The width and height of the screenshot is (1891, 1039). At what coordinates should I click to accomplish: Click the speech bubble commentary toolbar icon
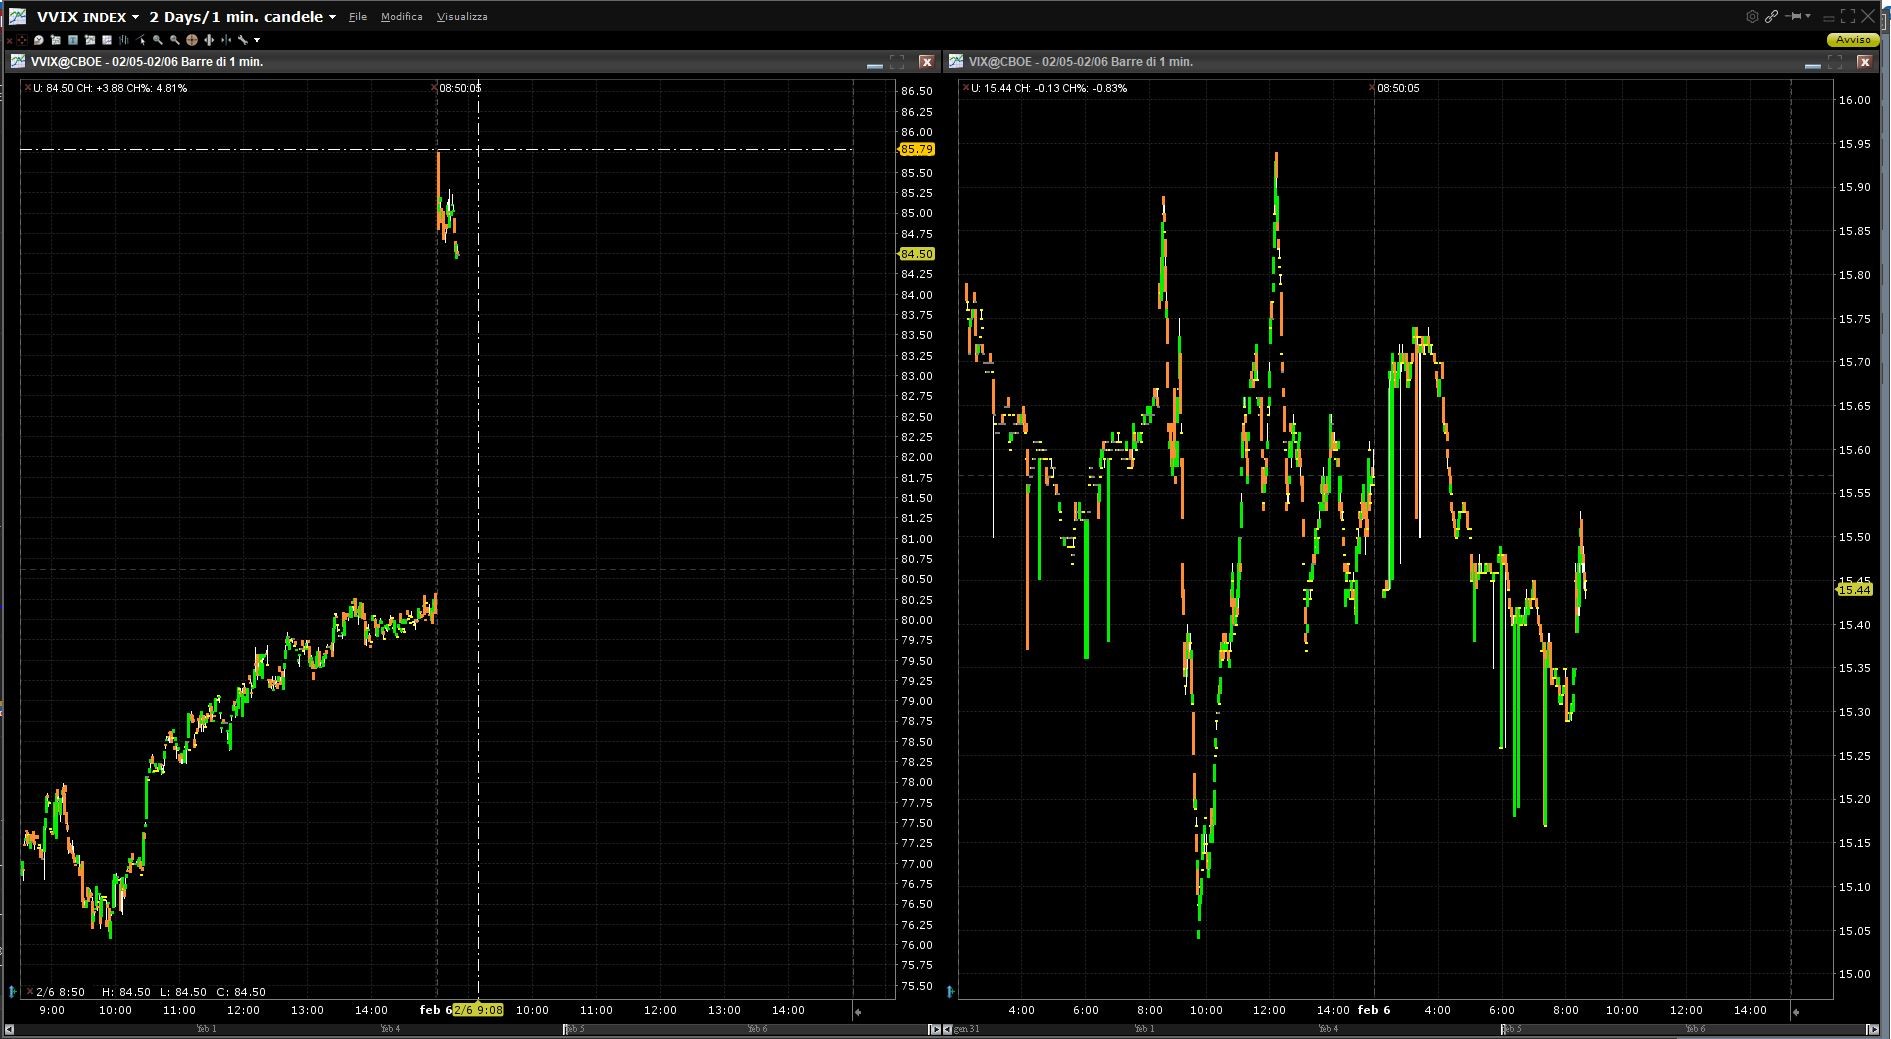click(x=39, y=40)
